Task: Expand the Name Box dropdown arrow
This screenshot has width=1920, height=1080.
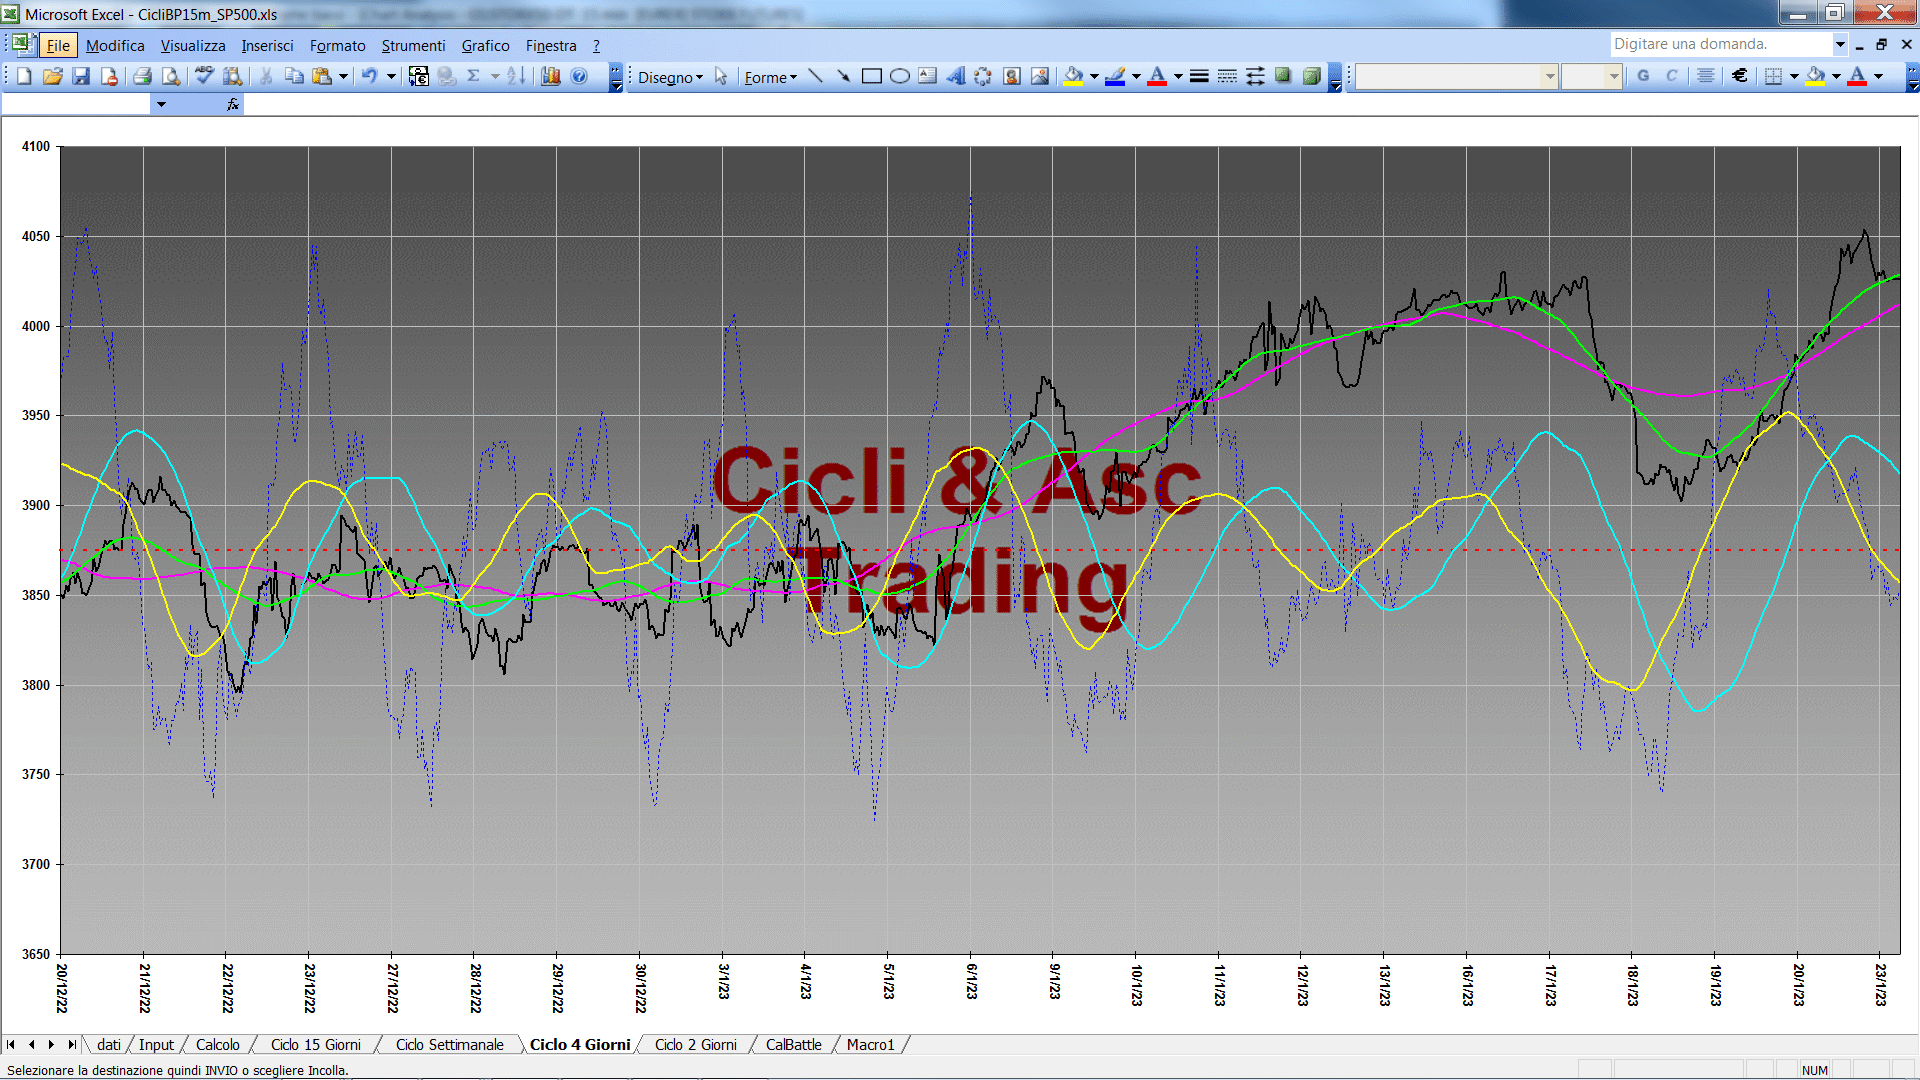Action: [x=160, y=104]
